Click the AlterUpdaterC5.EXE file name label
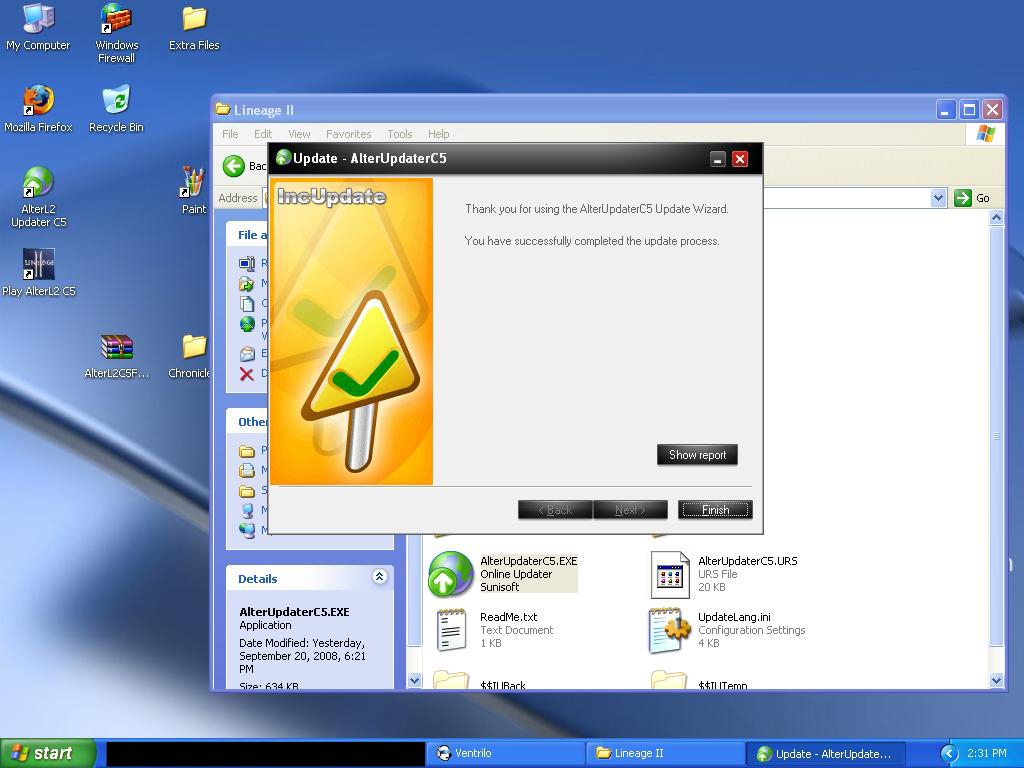 coord(529,561)
